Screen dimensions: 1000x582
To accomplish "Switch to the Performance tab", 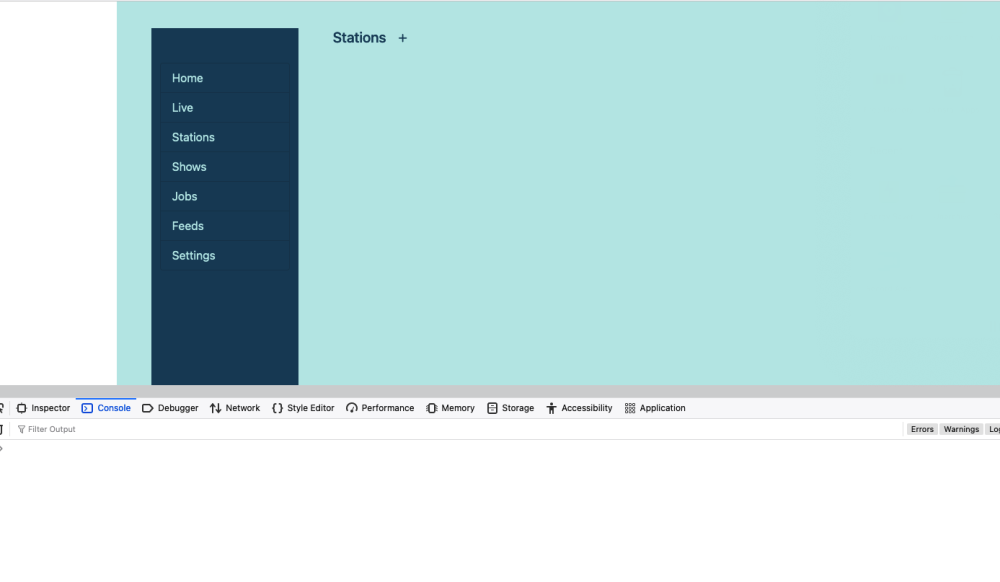I will click(380, 408).
